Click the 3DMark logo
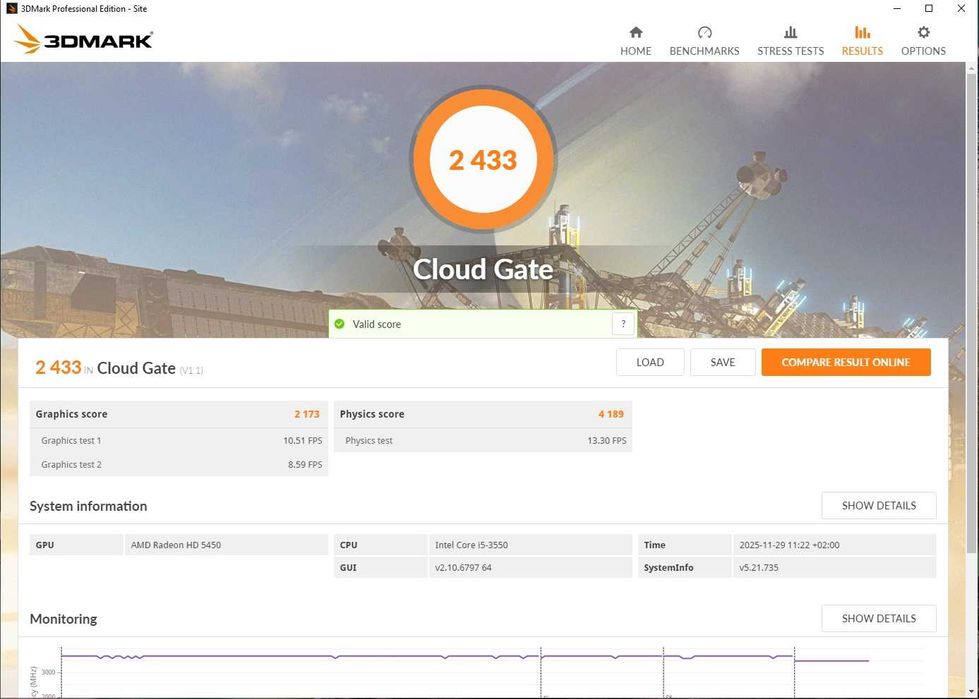Image resolution: width=979 pixels, height=699 pixels. point(83,39)
